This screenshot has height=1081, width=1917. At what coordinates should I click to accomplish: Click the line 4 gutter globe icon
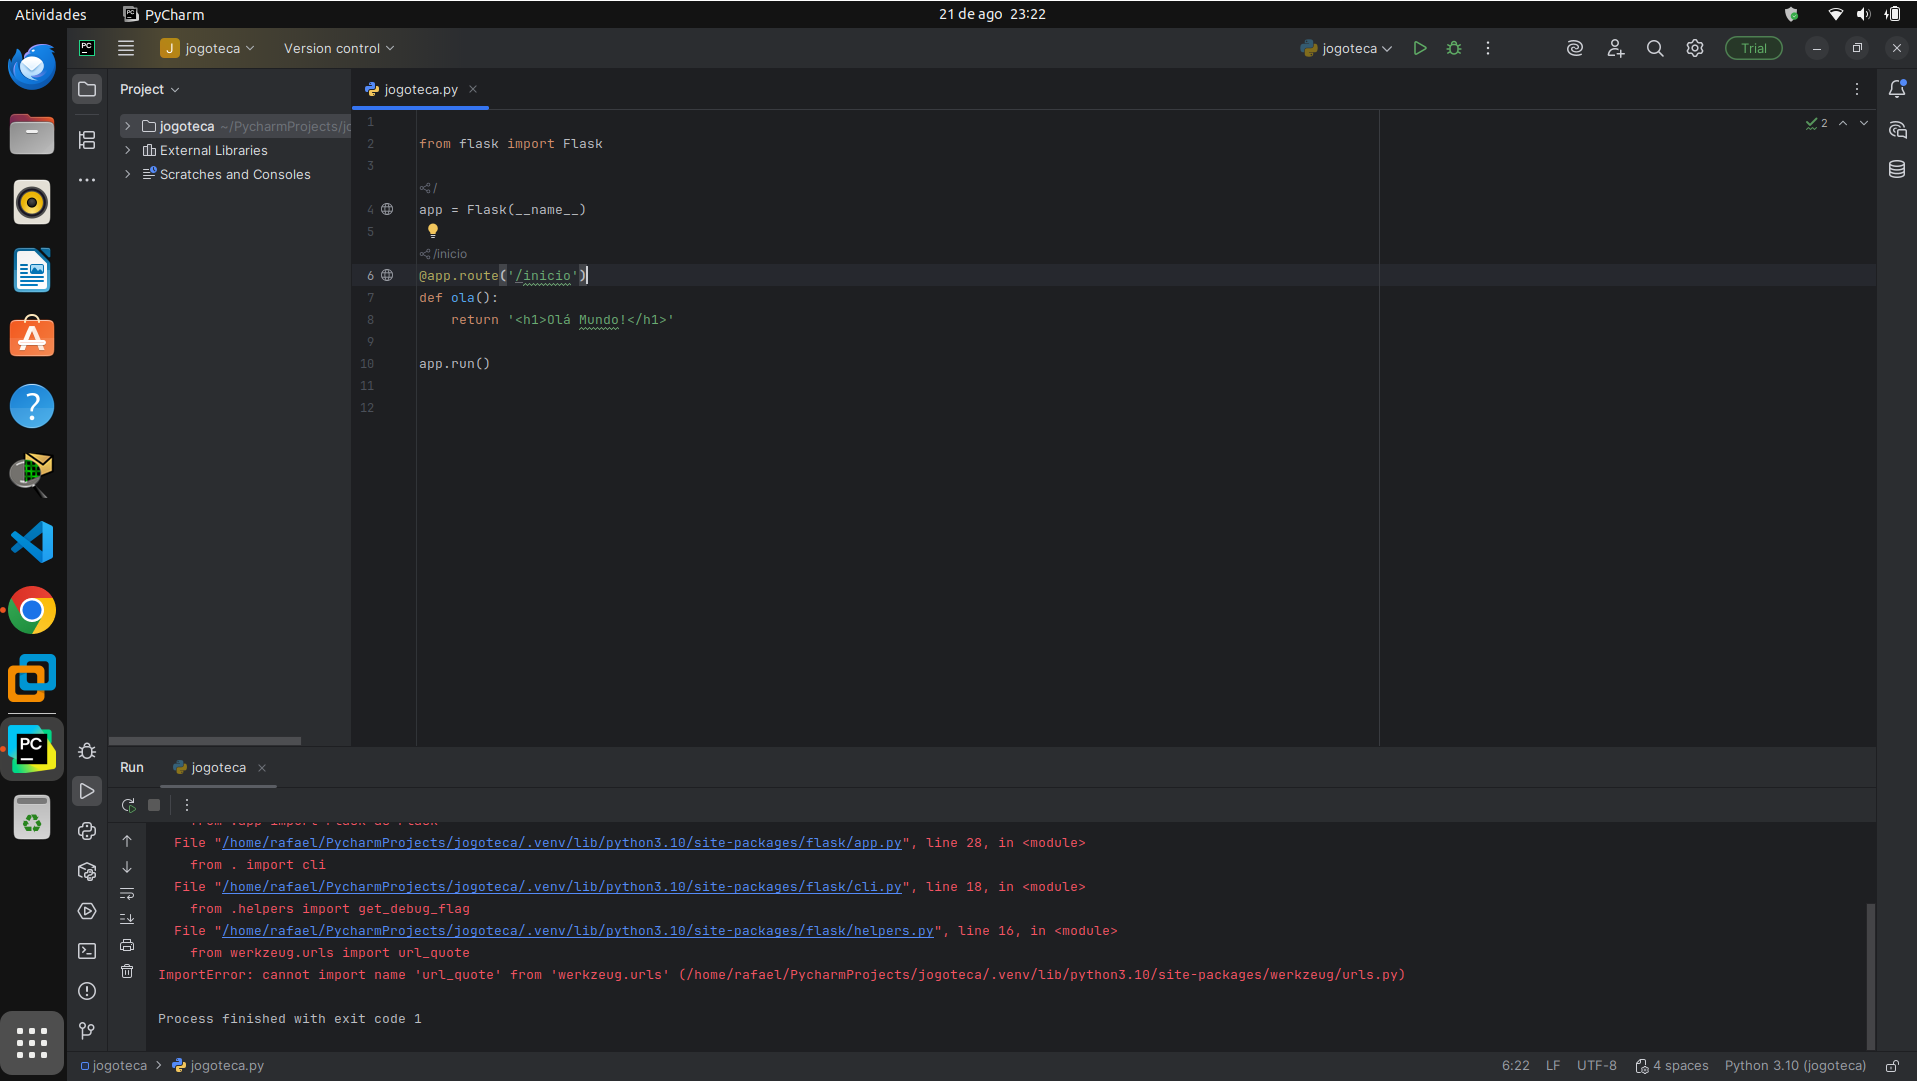point(387,209)
